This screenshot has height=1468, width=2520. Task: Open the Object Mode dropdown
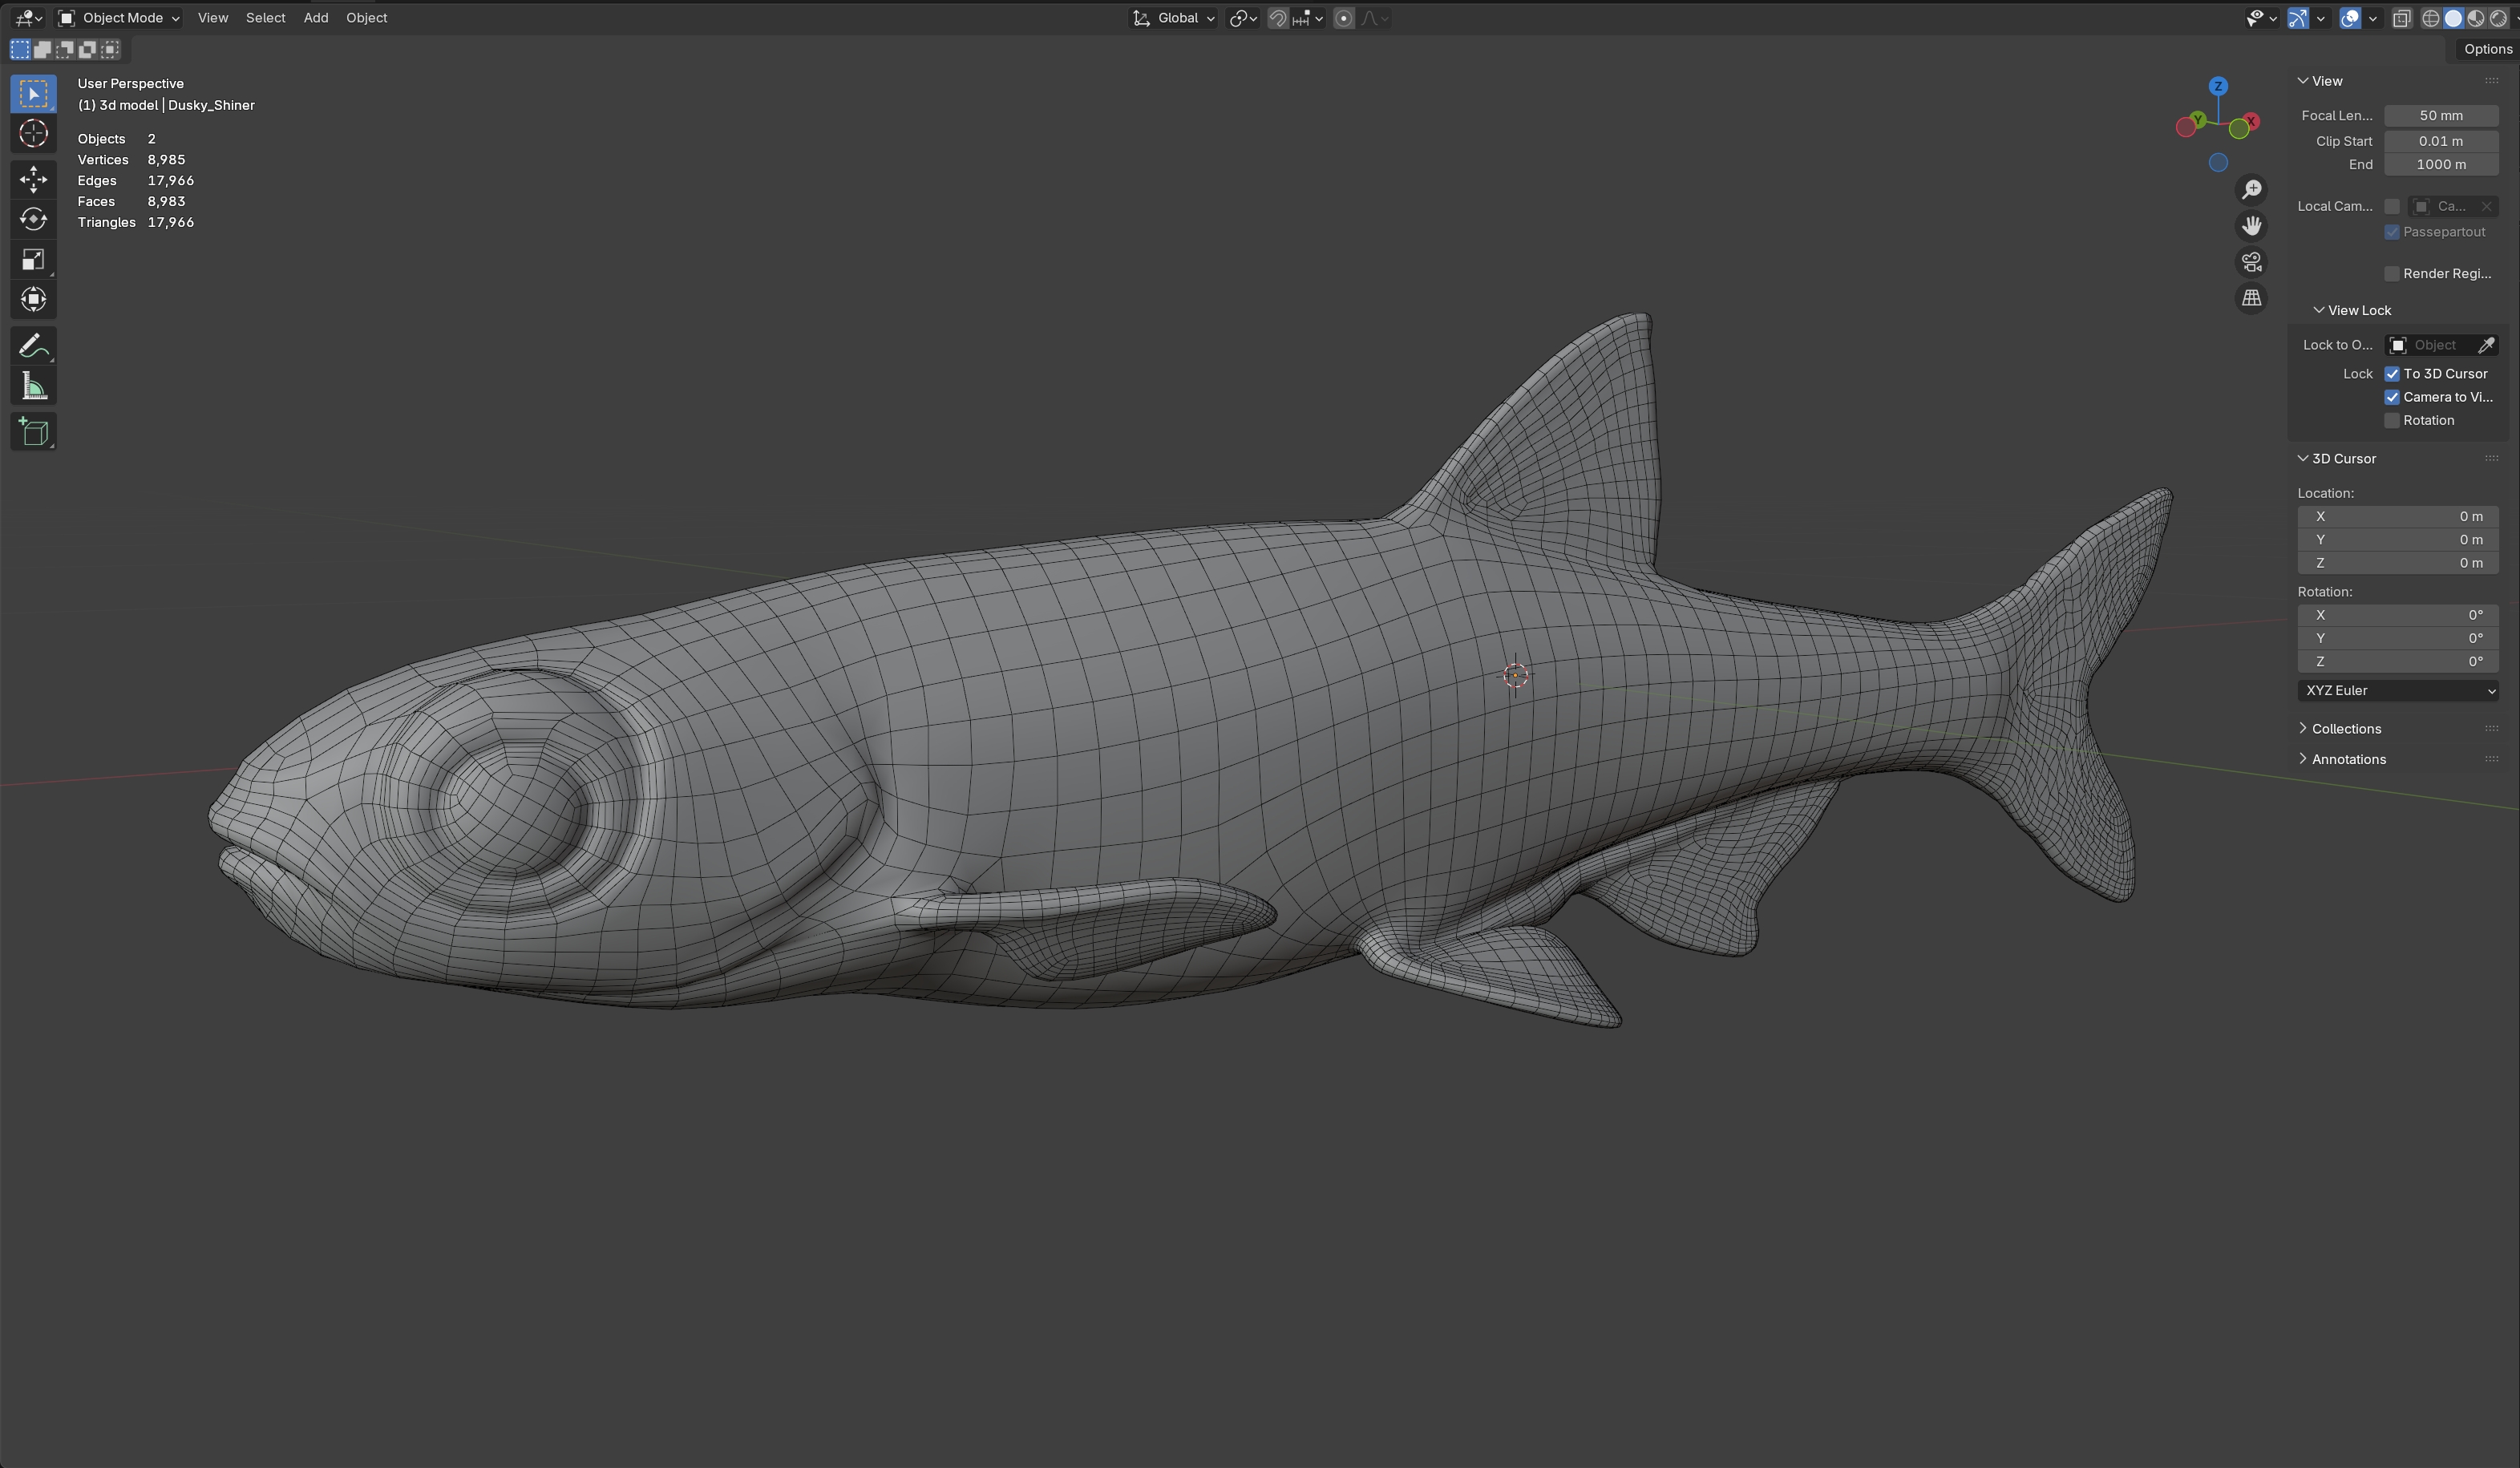119,18
